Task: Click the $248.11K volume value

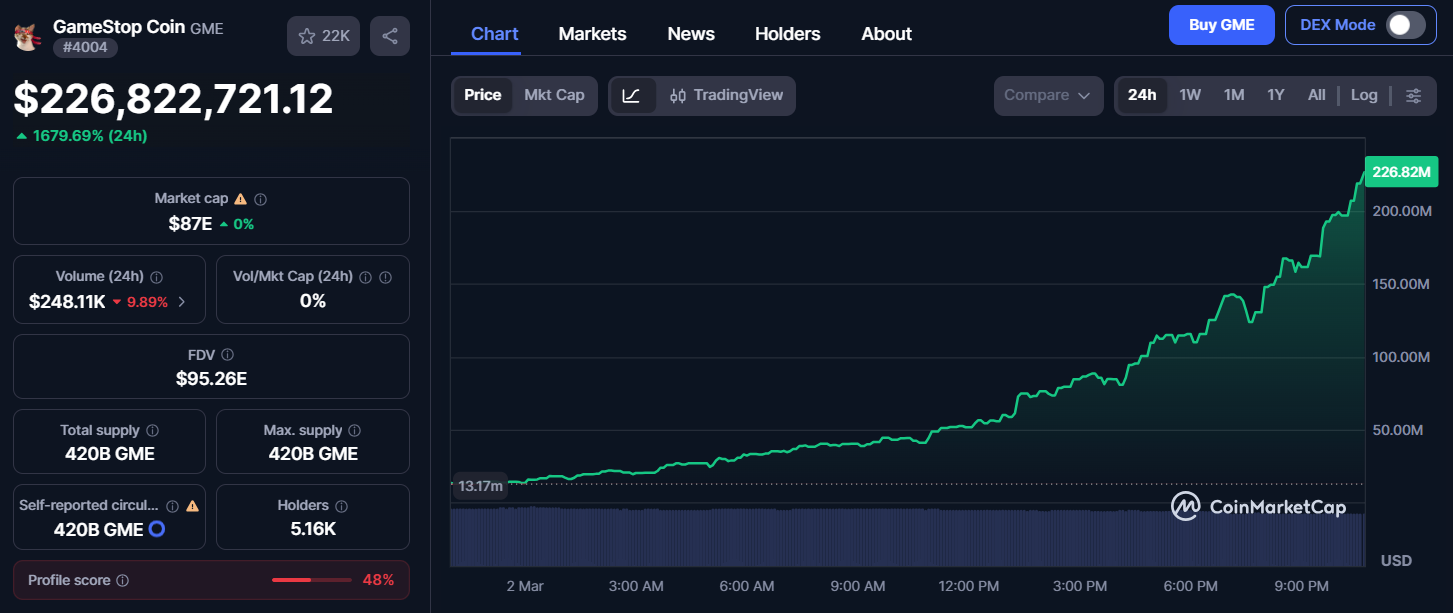Action: point(67,301)
